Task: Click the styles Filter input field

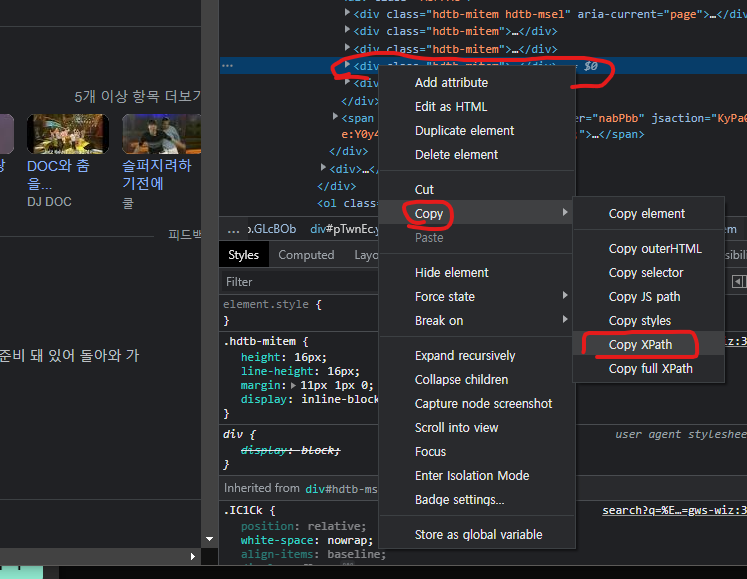Action: 300,282
